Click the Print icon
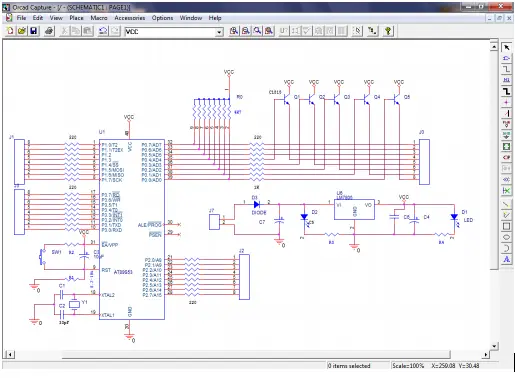 (x=49, y=31)
